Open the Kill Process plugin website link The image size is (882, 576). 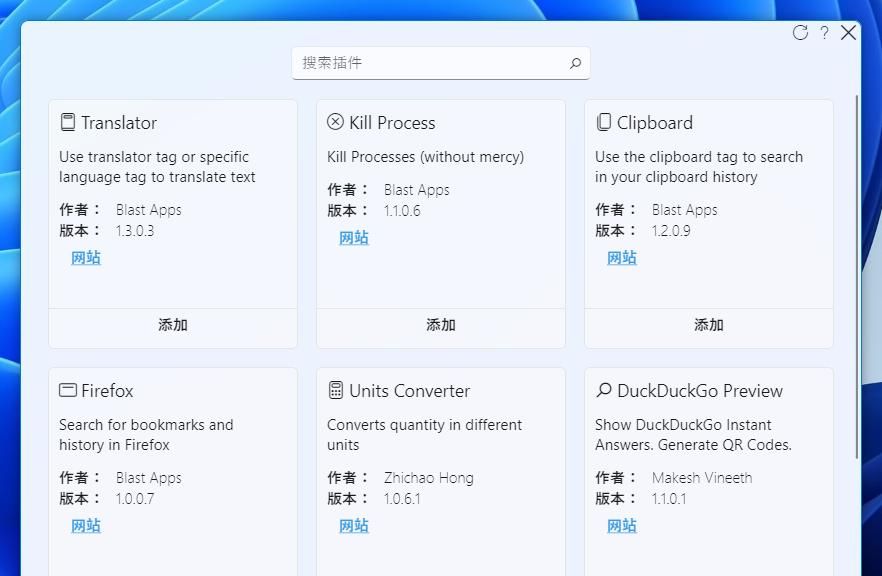pyautogui.click(x=353, y=237)
